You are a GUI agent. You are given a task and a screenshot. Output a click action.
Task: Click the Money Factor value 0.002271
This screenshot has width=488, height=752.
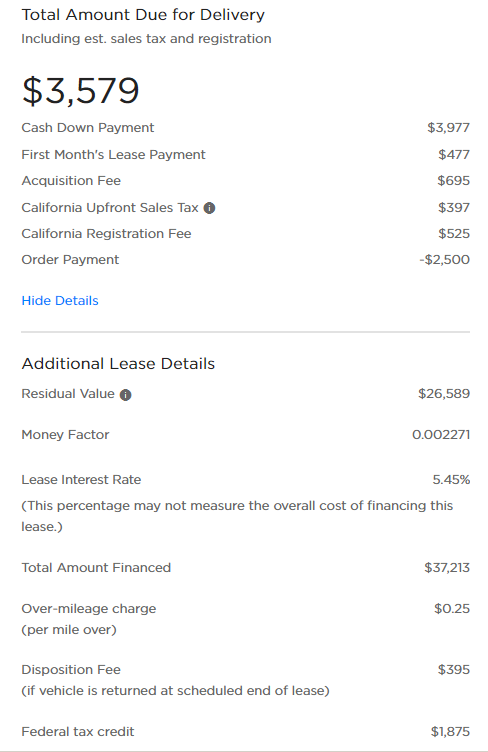click(x=441, y=435)
